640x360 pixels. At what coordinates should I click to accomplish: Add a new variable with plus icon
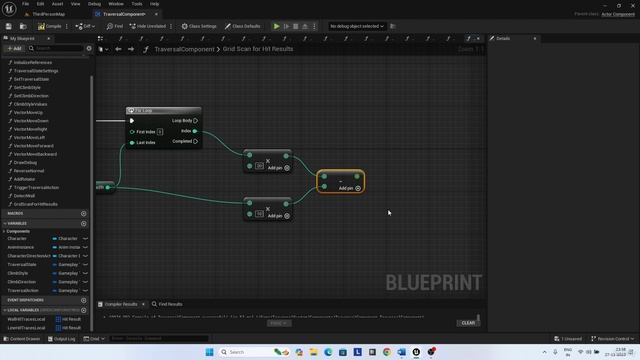click(84, 224)
